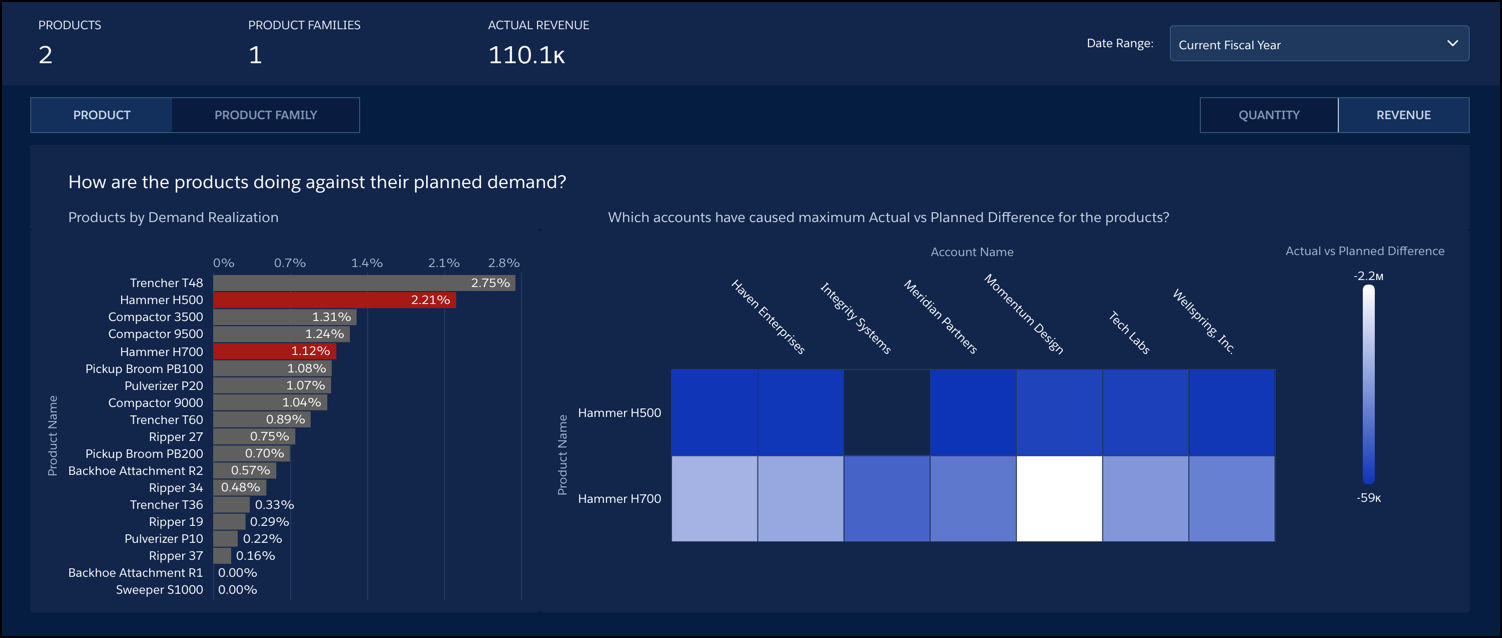The height and width of the screenshot is (638, 1502).
Task: Click the Wellspring, Inc. column header
Action: (x=1203, y=321)
